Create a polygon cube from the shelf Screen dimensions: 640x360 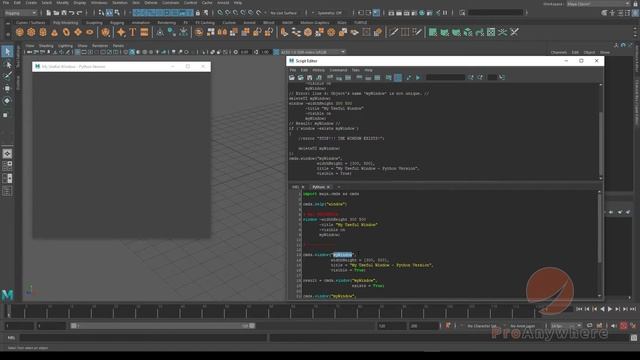[31, 32]
